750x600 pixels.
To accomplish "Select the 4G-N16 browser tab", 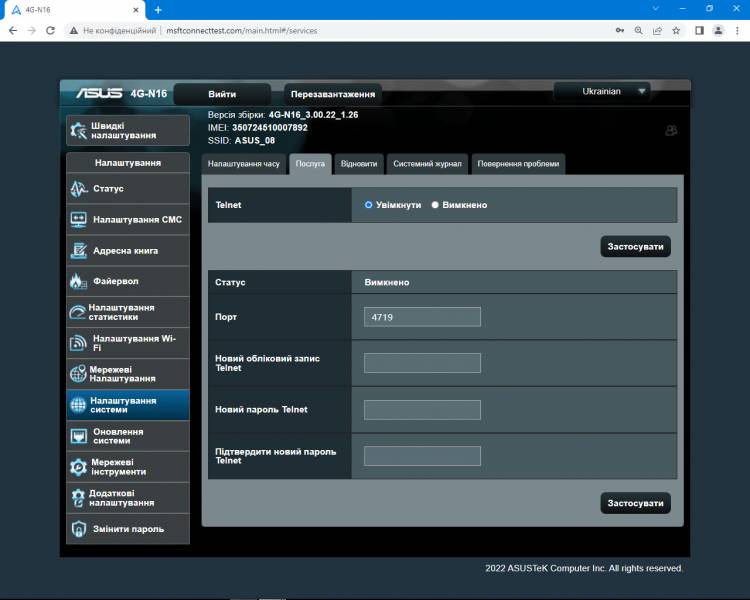I will pos(74,10).
